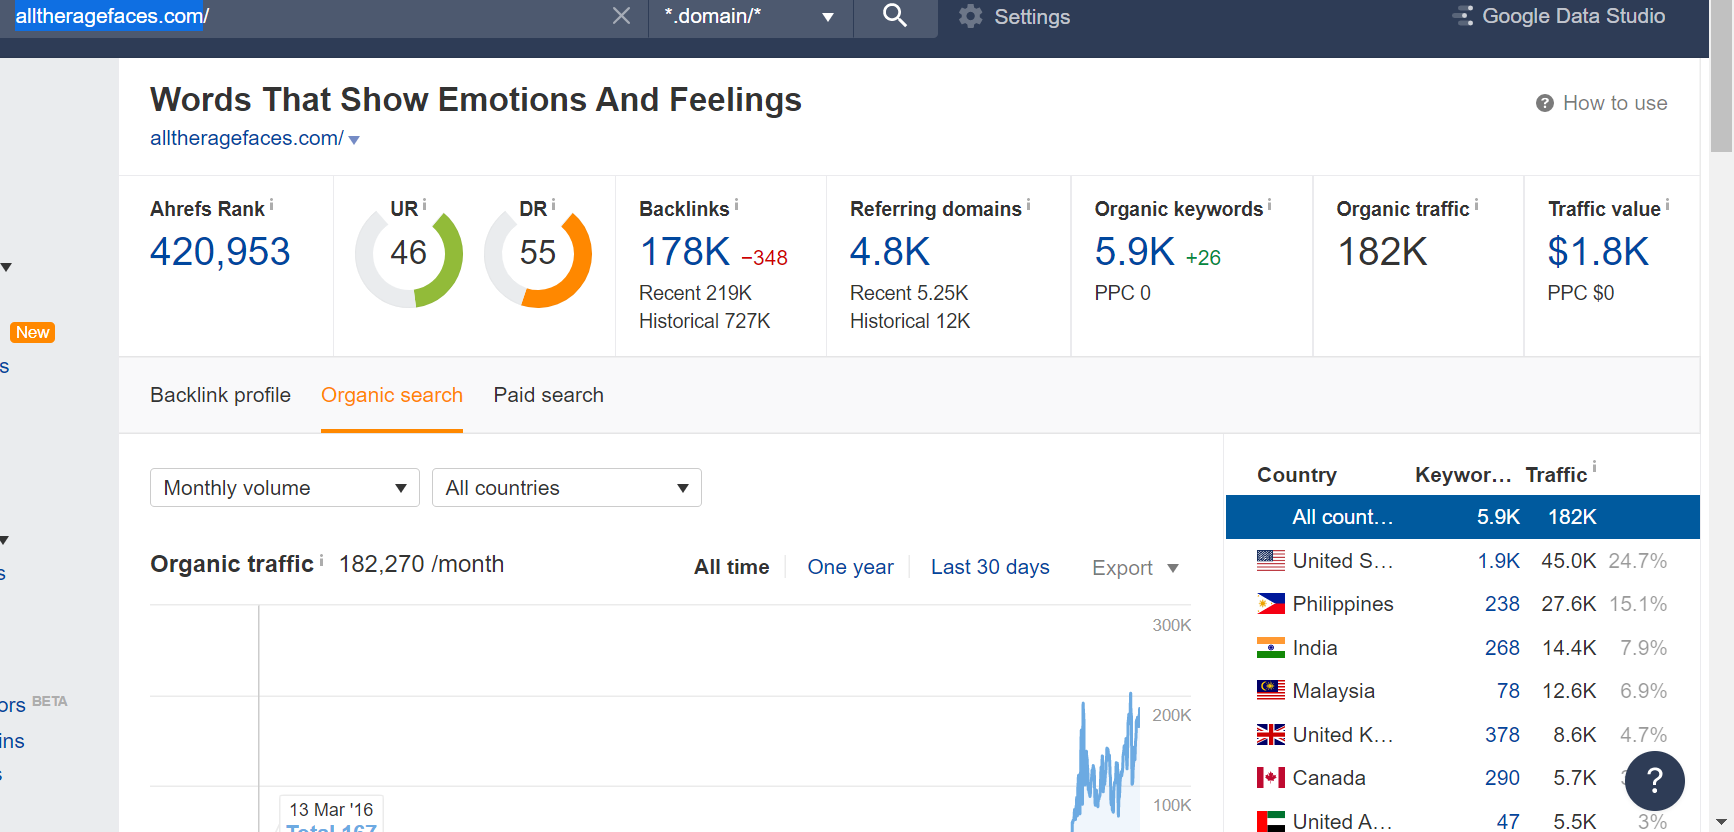Show info tooltip for Backlinks

pyautogui.click(x=736, y=204)
